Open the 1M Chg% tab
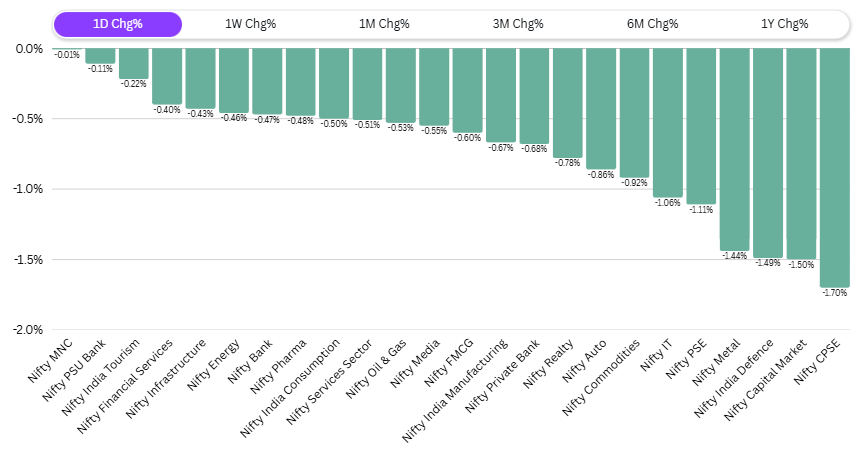 (x=384, y=24)
